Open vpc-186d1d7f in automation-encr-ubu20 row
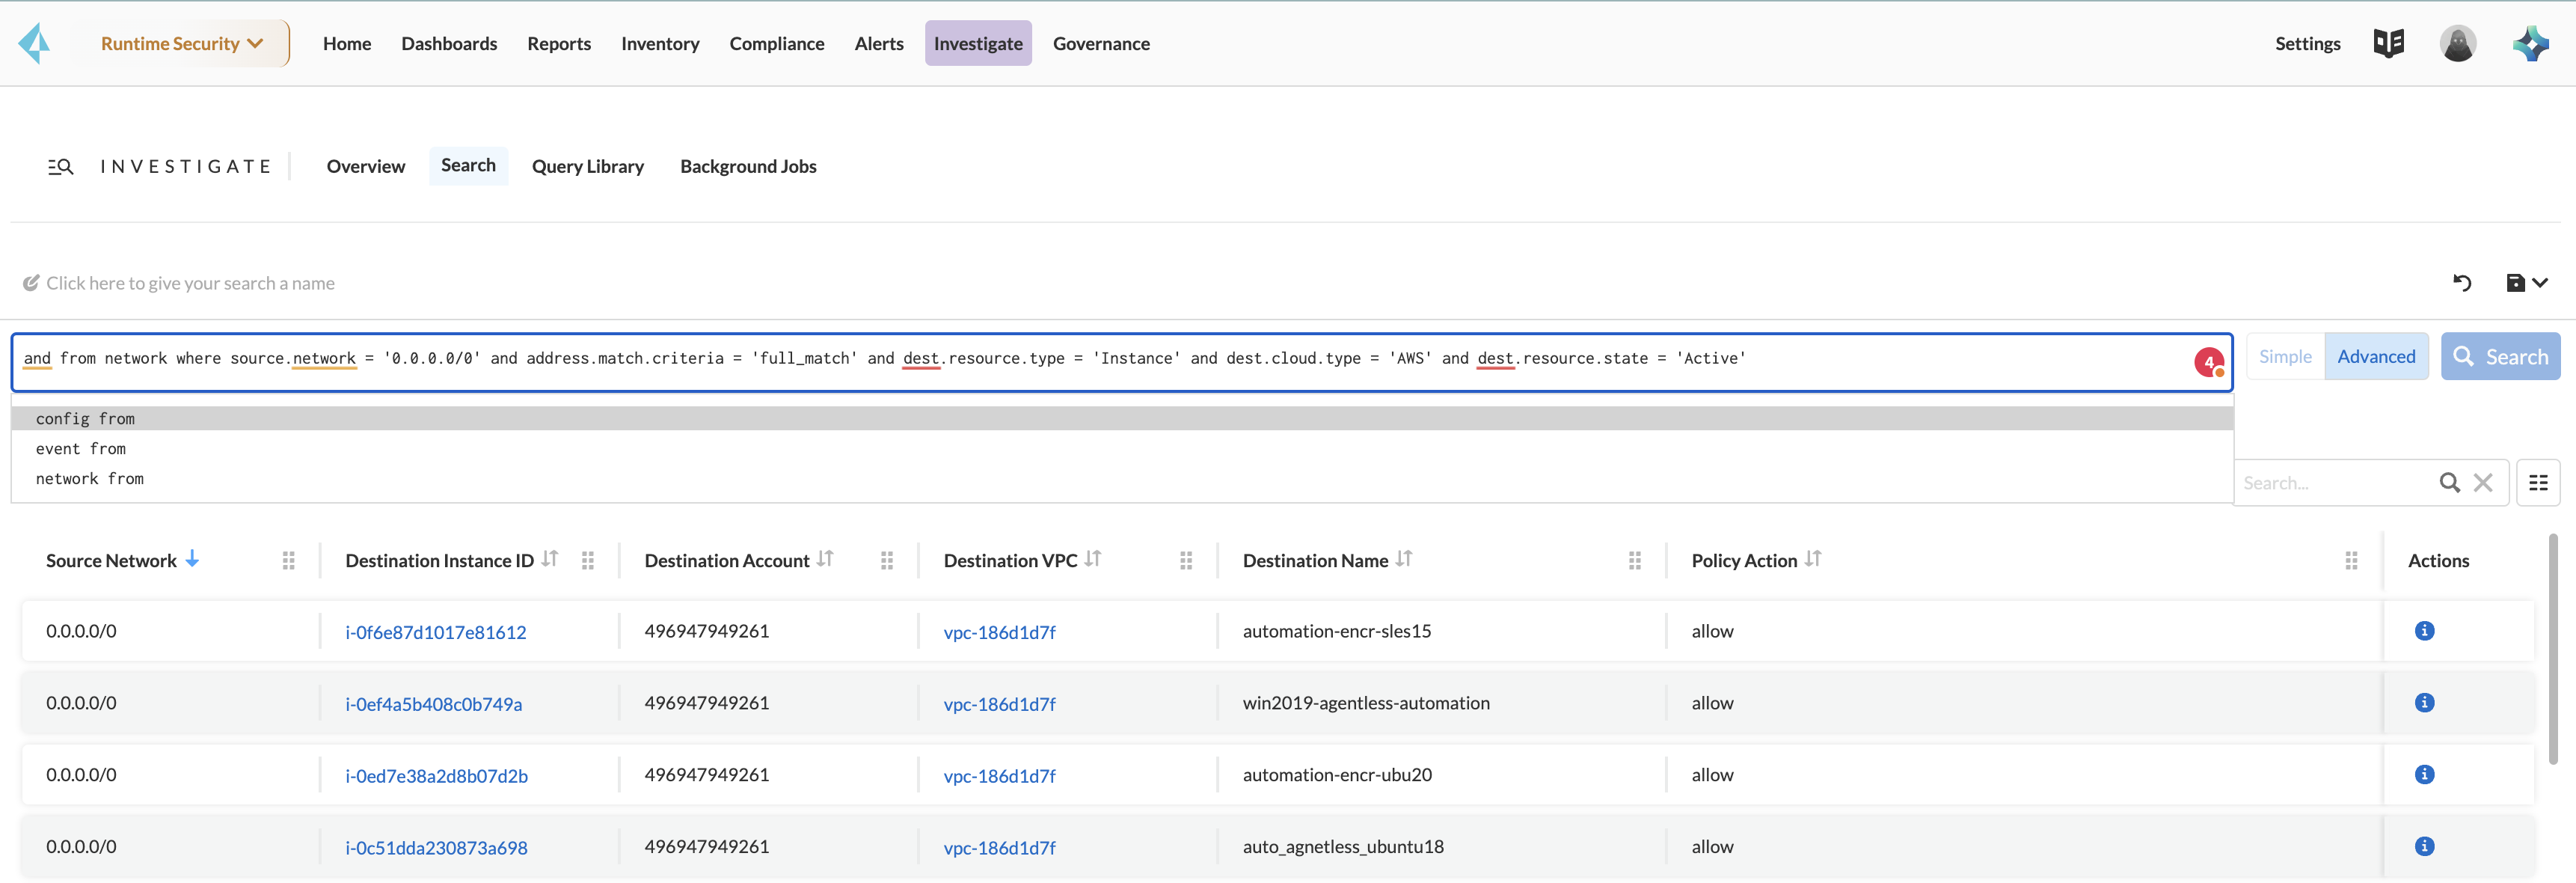The image size is (2576, 883). click(x=999, y=776)
